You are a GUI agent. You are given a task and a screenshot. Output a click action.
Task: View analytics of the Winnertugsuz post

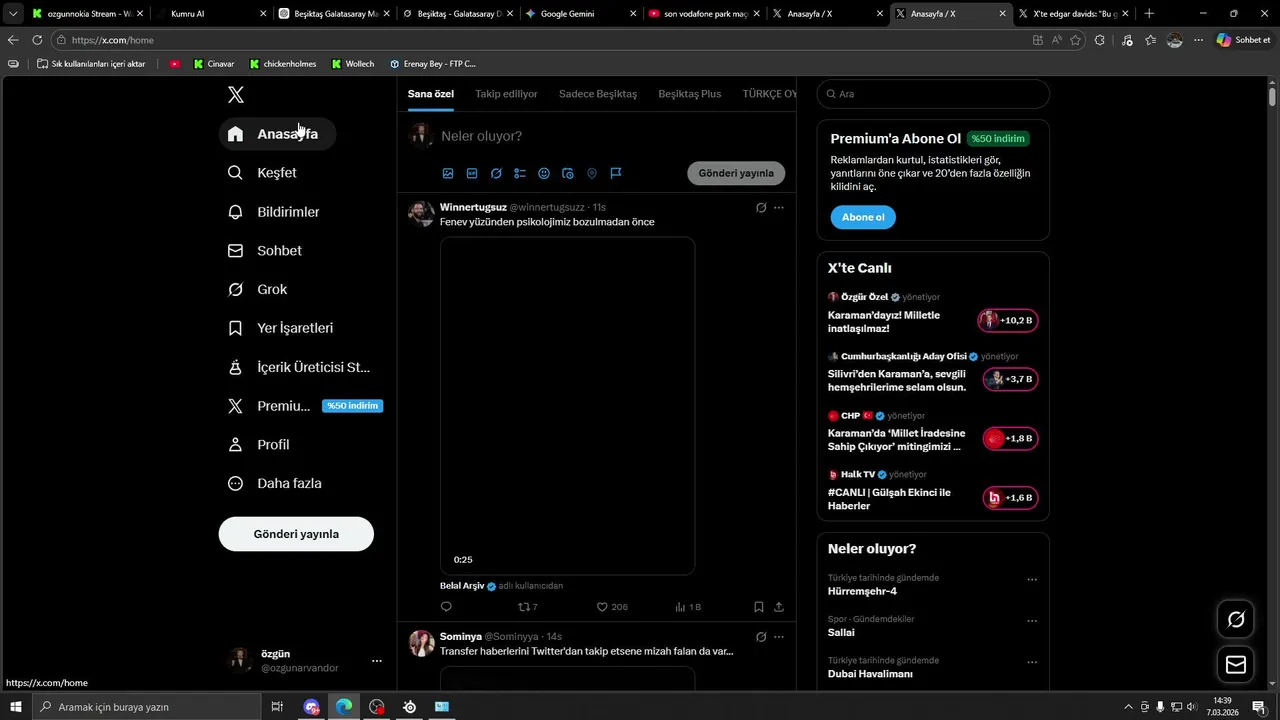click(x=688, y=607)
